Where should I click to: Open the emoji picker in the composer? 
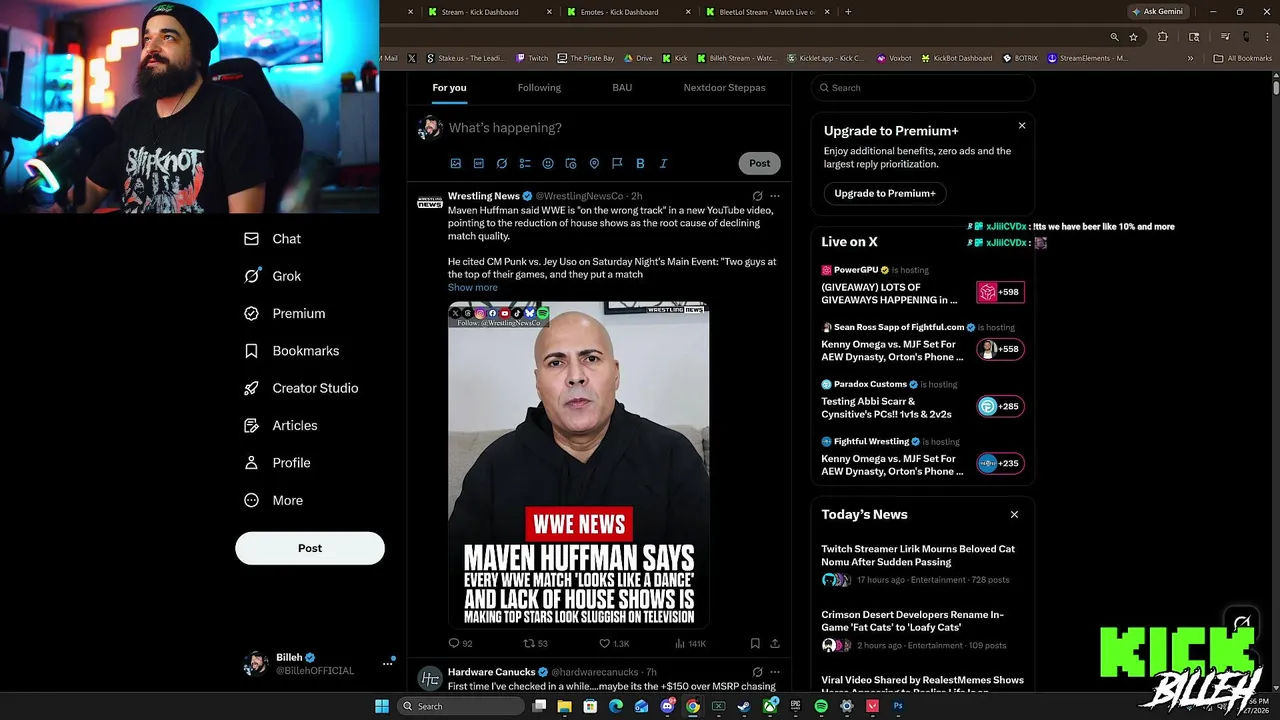[x=548, y=163]
